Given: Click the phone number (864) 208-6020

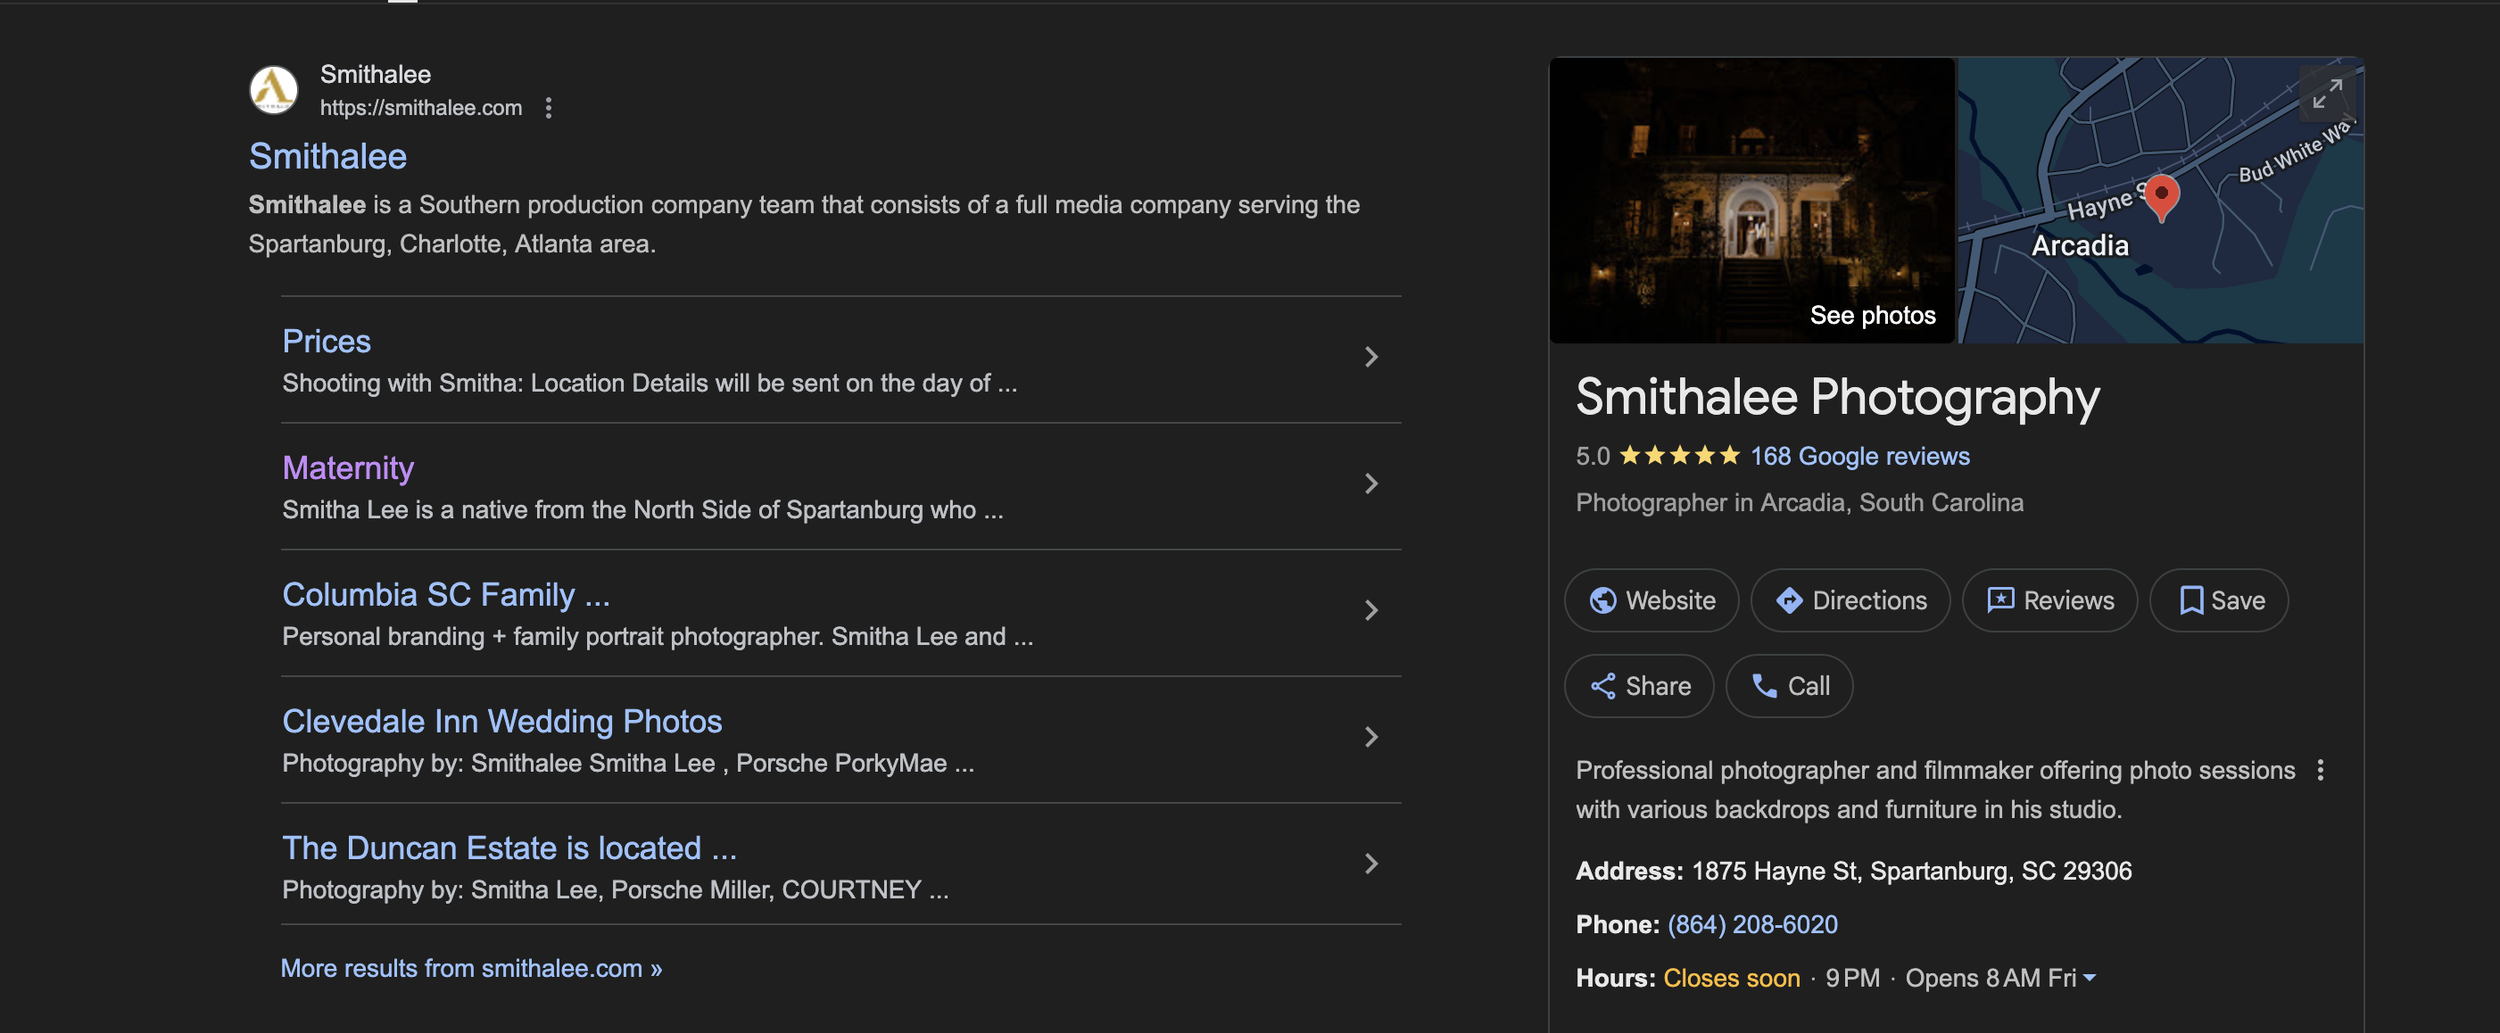Looking at the screenshot, I should pyautogui.click(x=1752, y=924).
